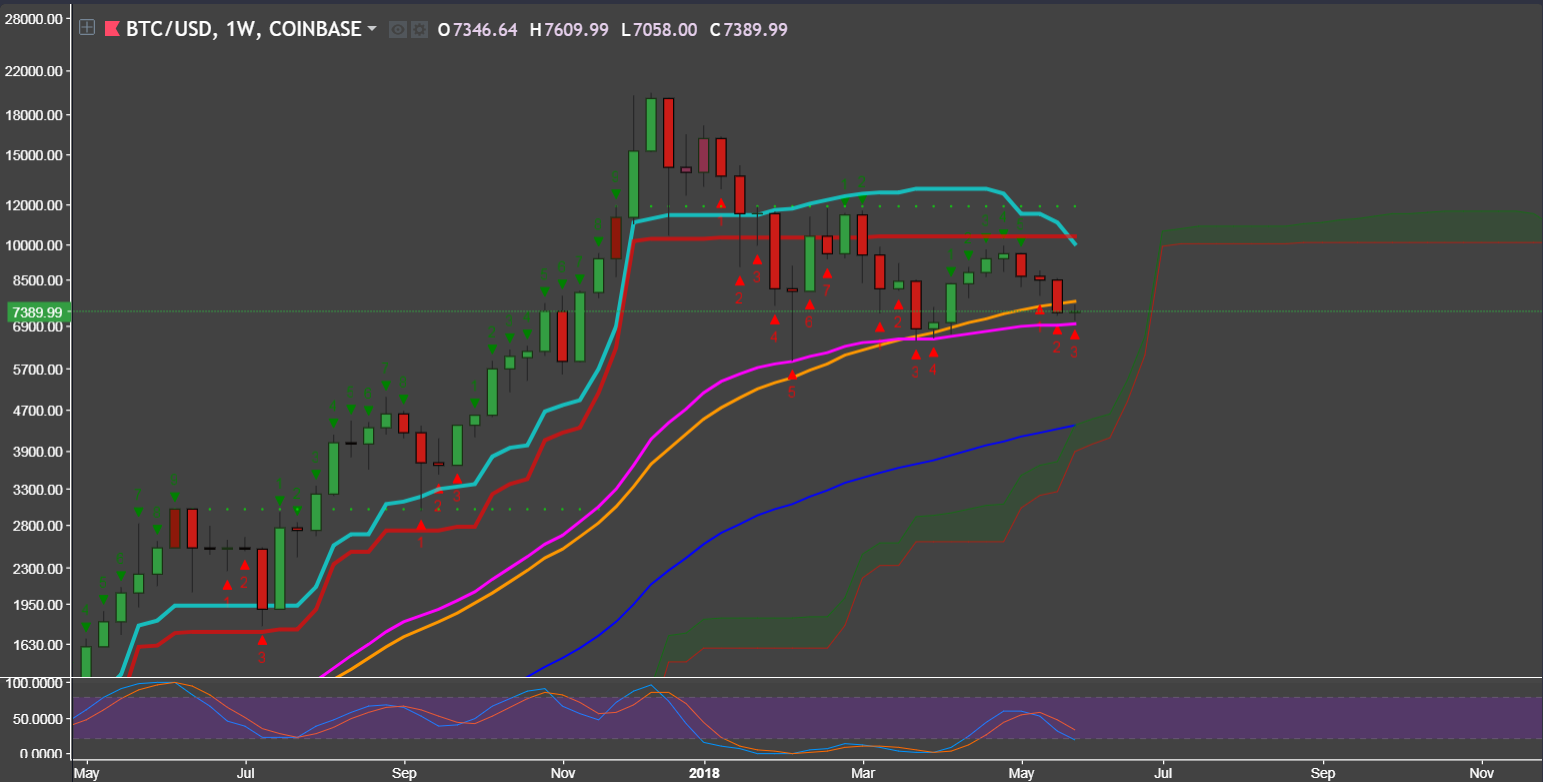Click the green 7389.99 current price tag on the price axis
Image resolution: width=1543 pixels, height=782 pixels.
[x=36, y=312]
